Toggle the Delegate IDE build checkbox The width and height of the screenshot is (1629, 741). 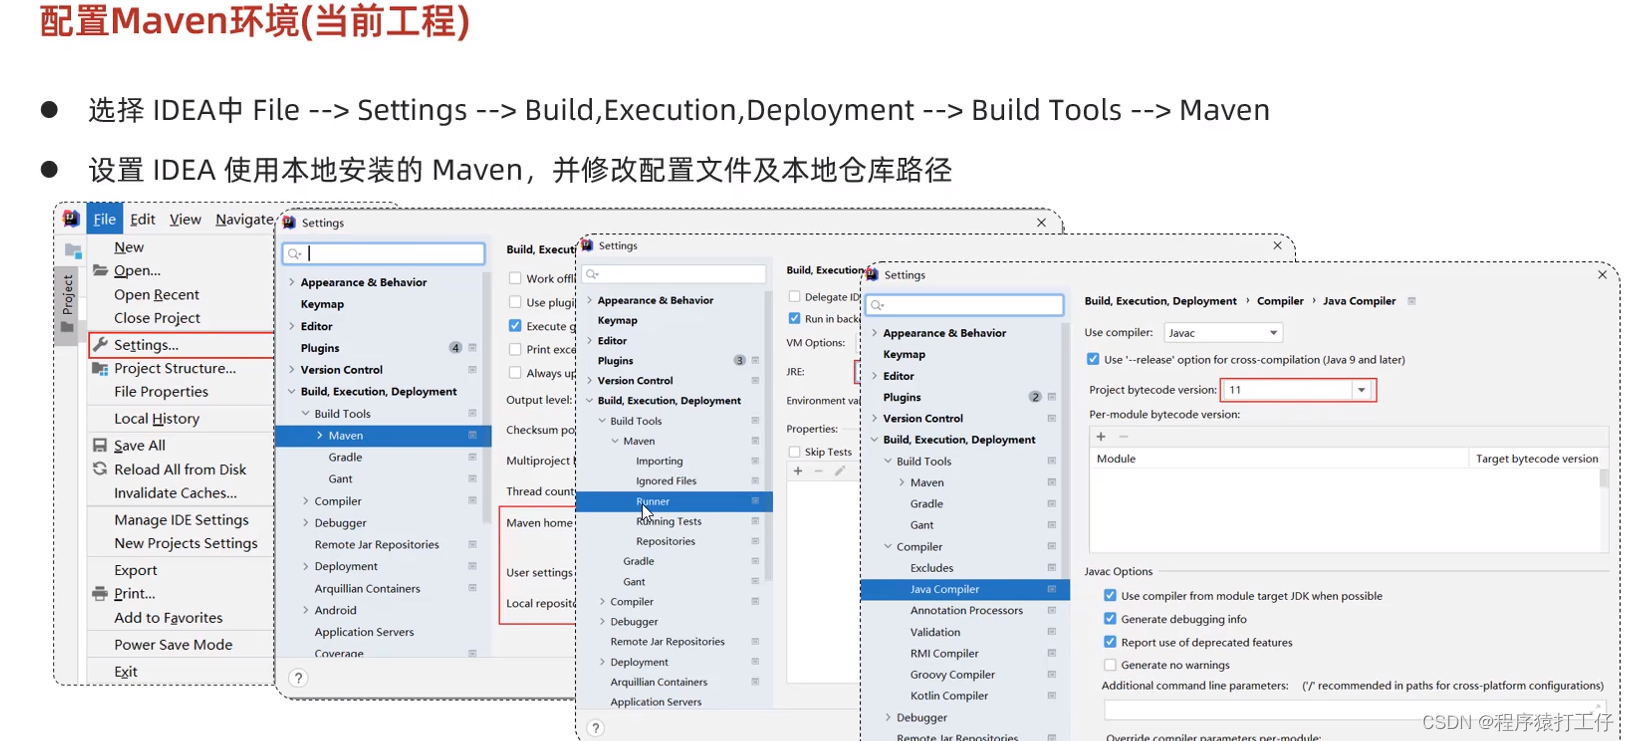(794, 297)
